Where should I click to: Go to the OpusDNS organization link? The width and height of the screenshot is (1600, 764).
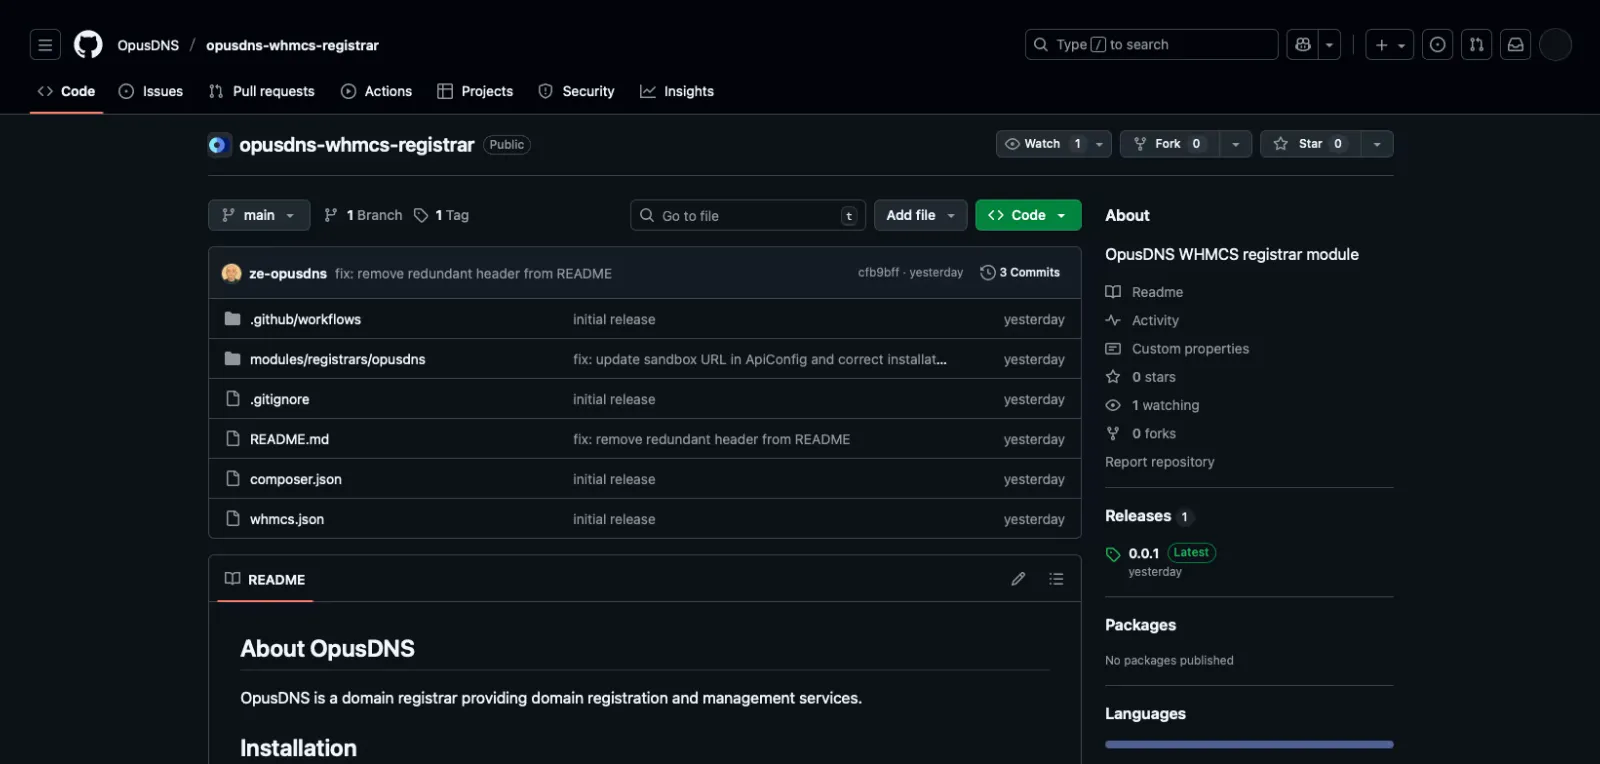pyautogui.click(x=148, y=45)
